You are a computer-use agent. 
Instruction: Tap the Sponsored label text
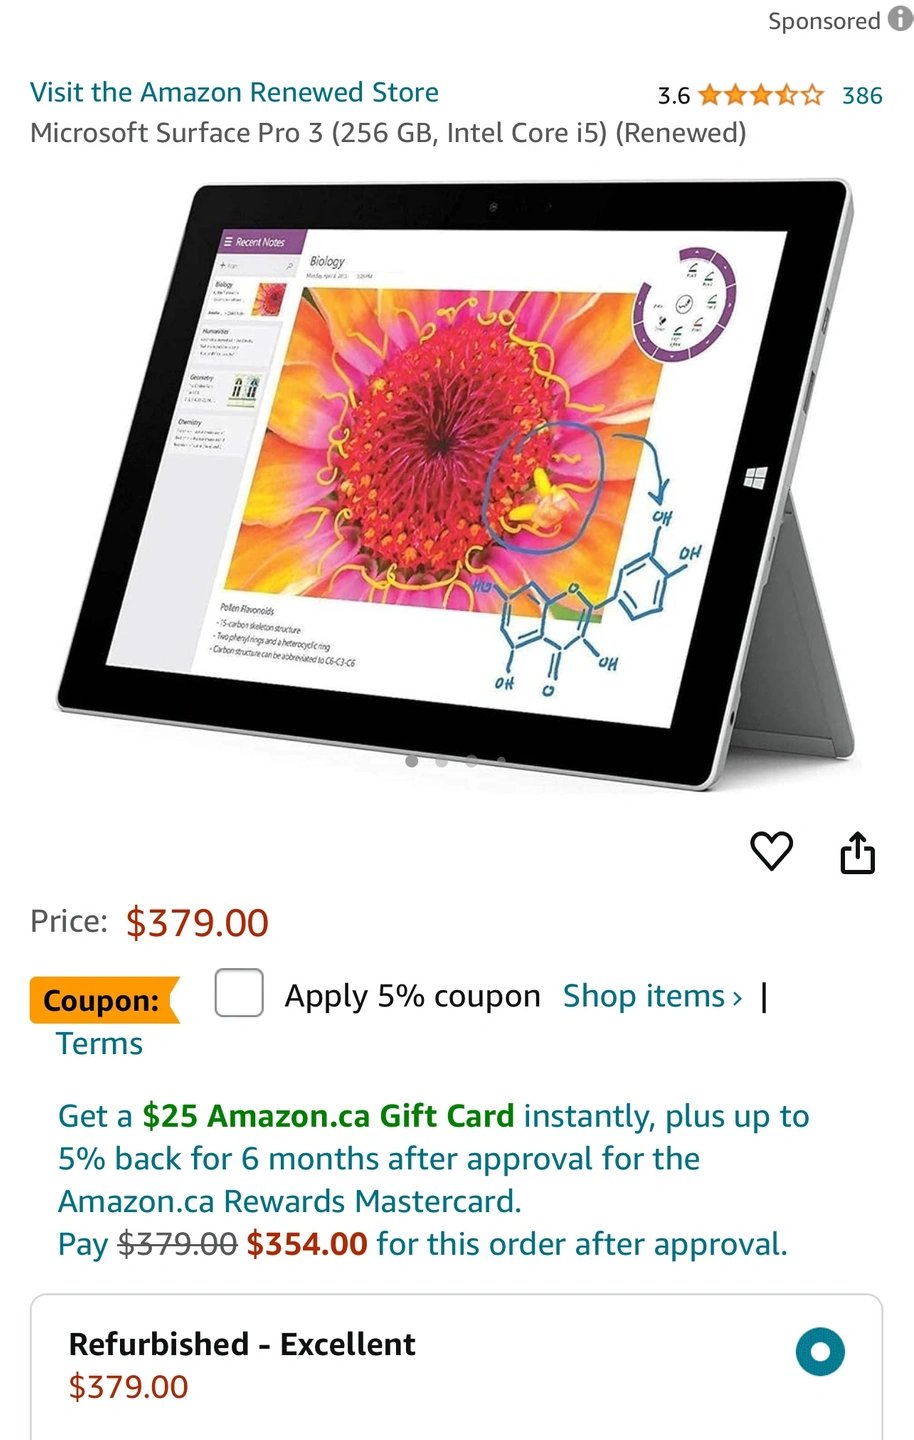point(824,21)
